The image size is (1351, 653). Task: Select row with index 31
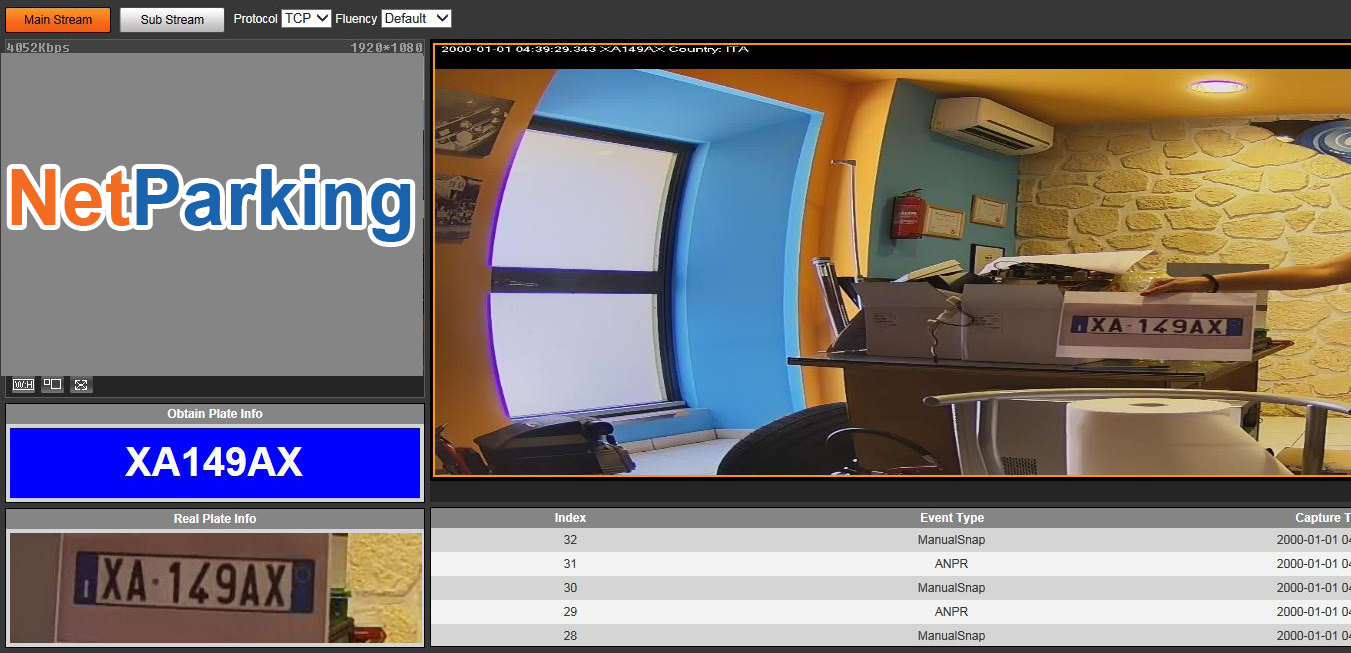tap(891, 564)
